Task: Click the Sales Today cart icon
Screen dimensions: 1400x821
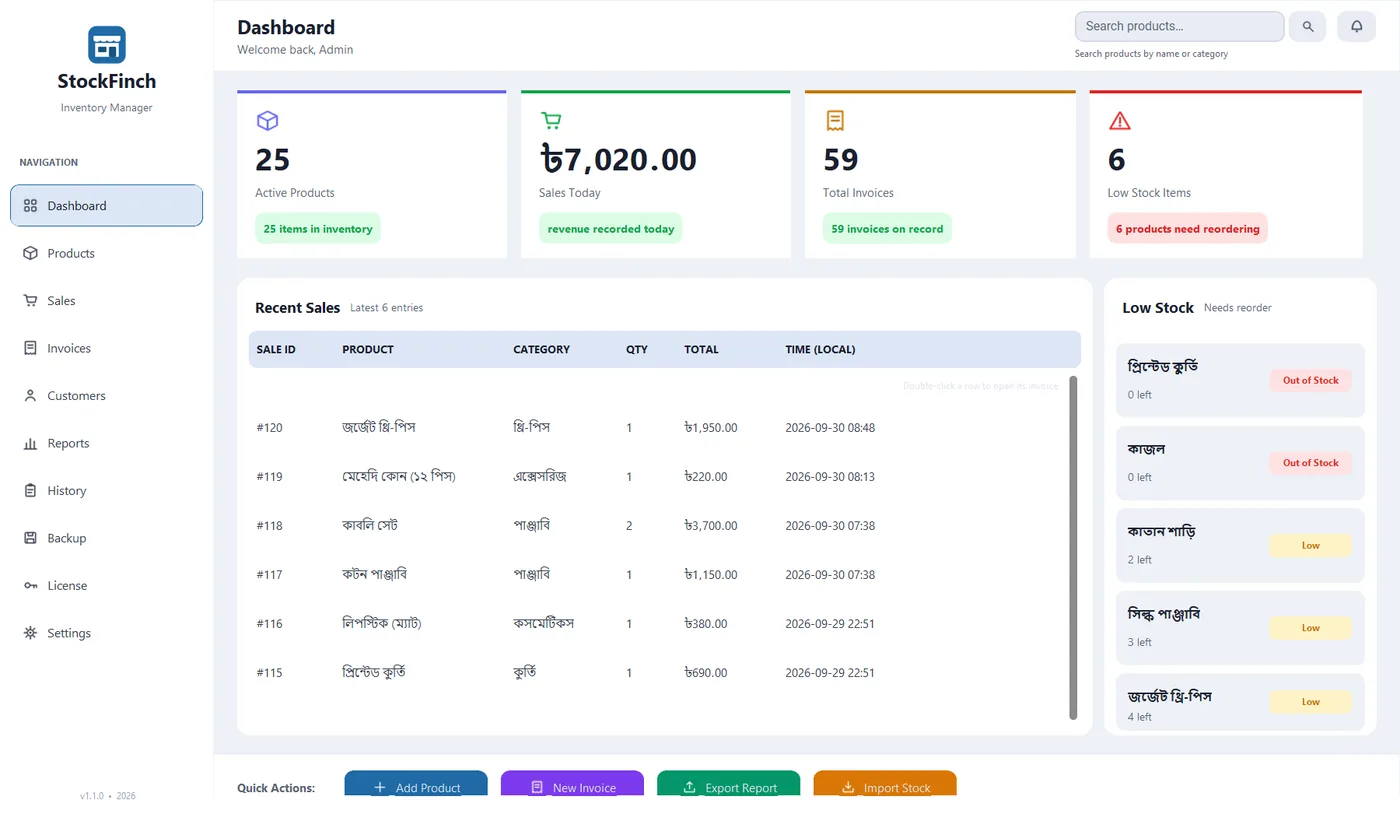Action: pos(551,121)
